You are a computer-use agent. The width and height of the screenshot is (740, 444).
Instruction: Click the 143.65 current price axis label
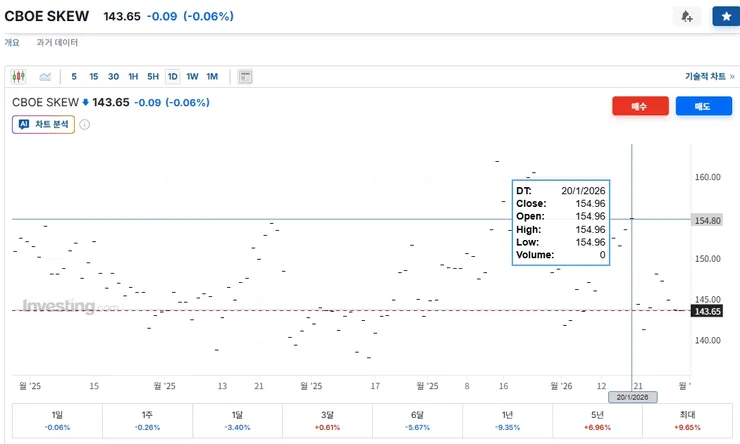(707, 311)
